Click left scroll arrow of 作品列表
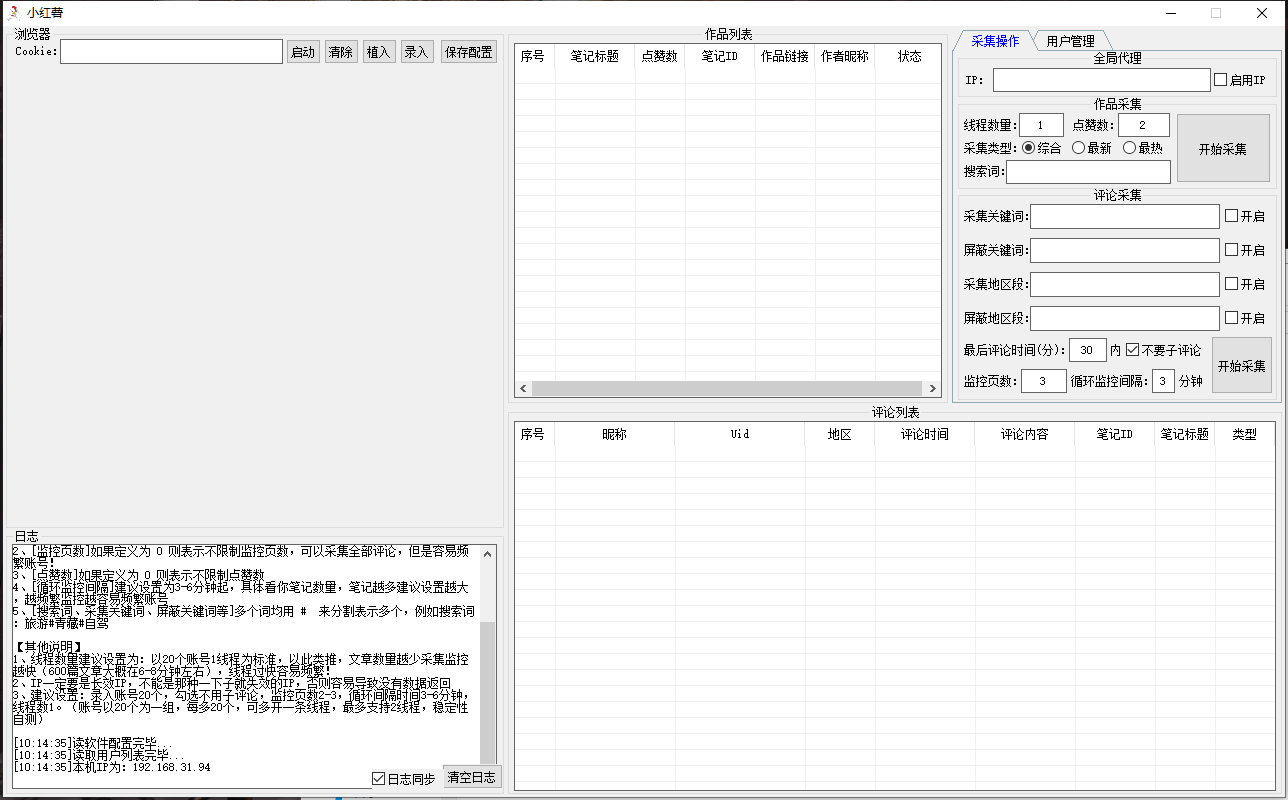The width and height of the screenshot is (1288, 800). tap(522, 389)
